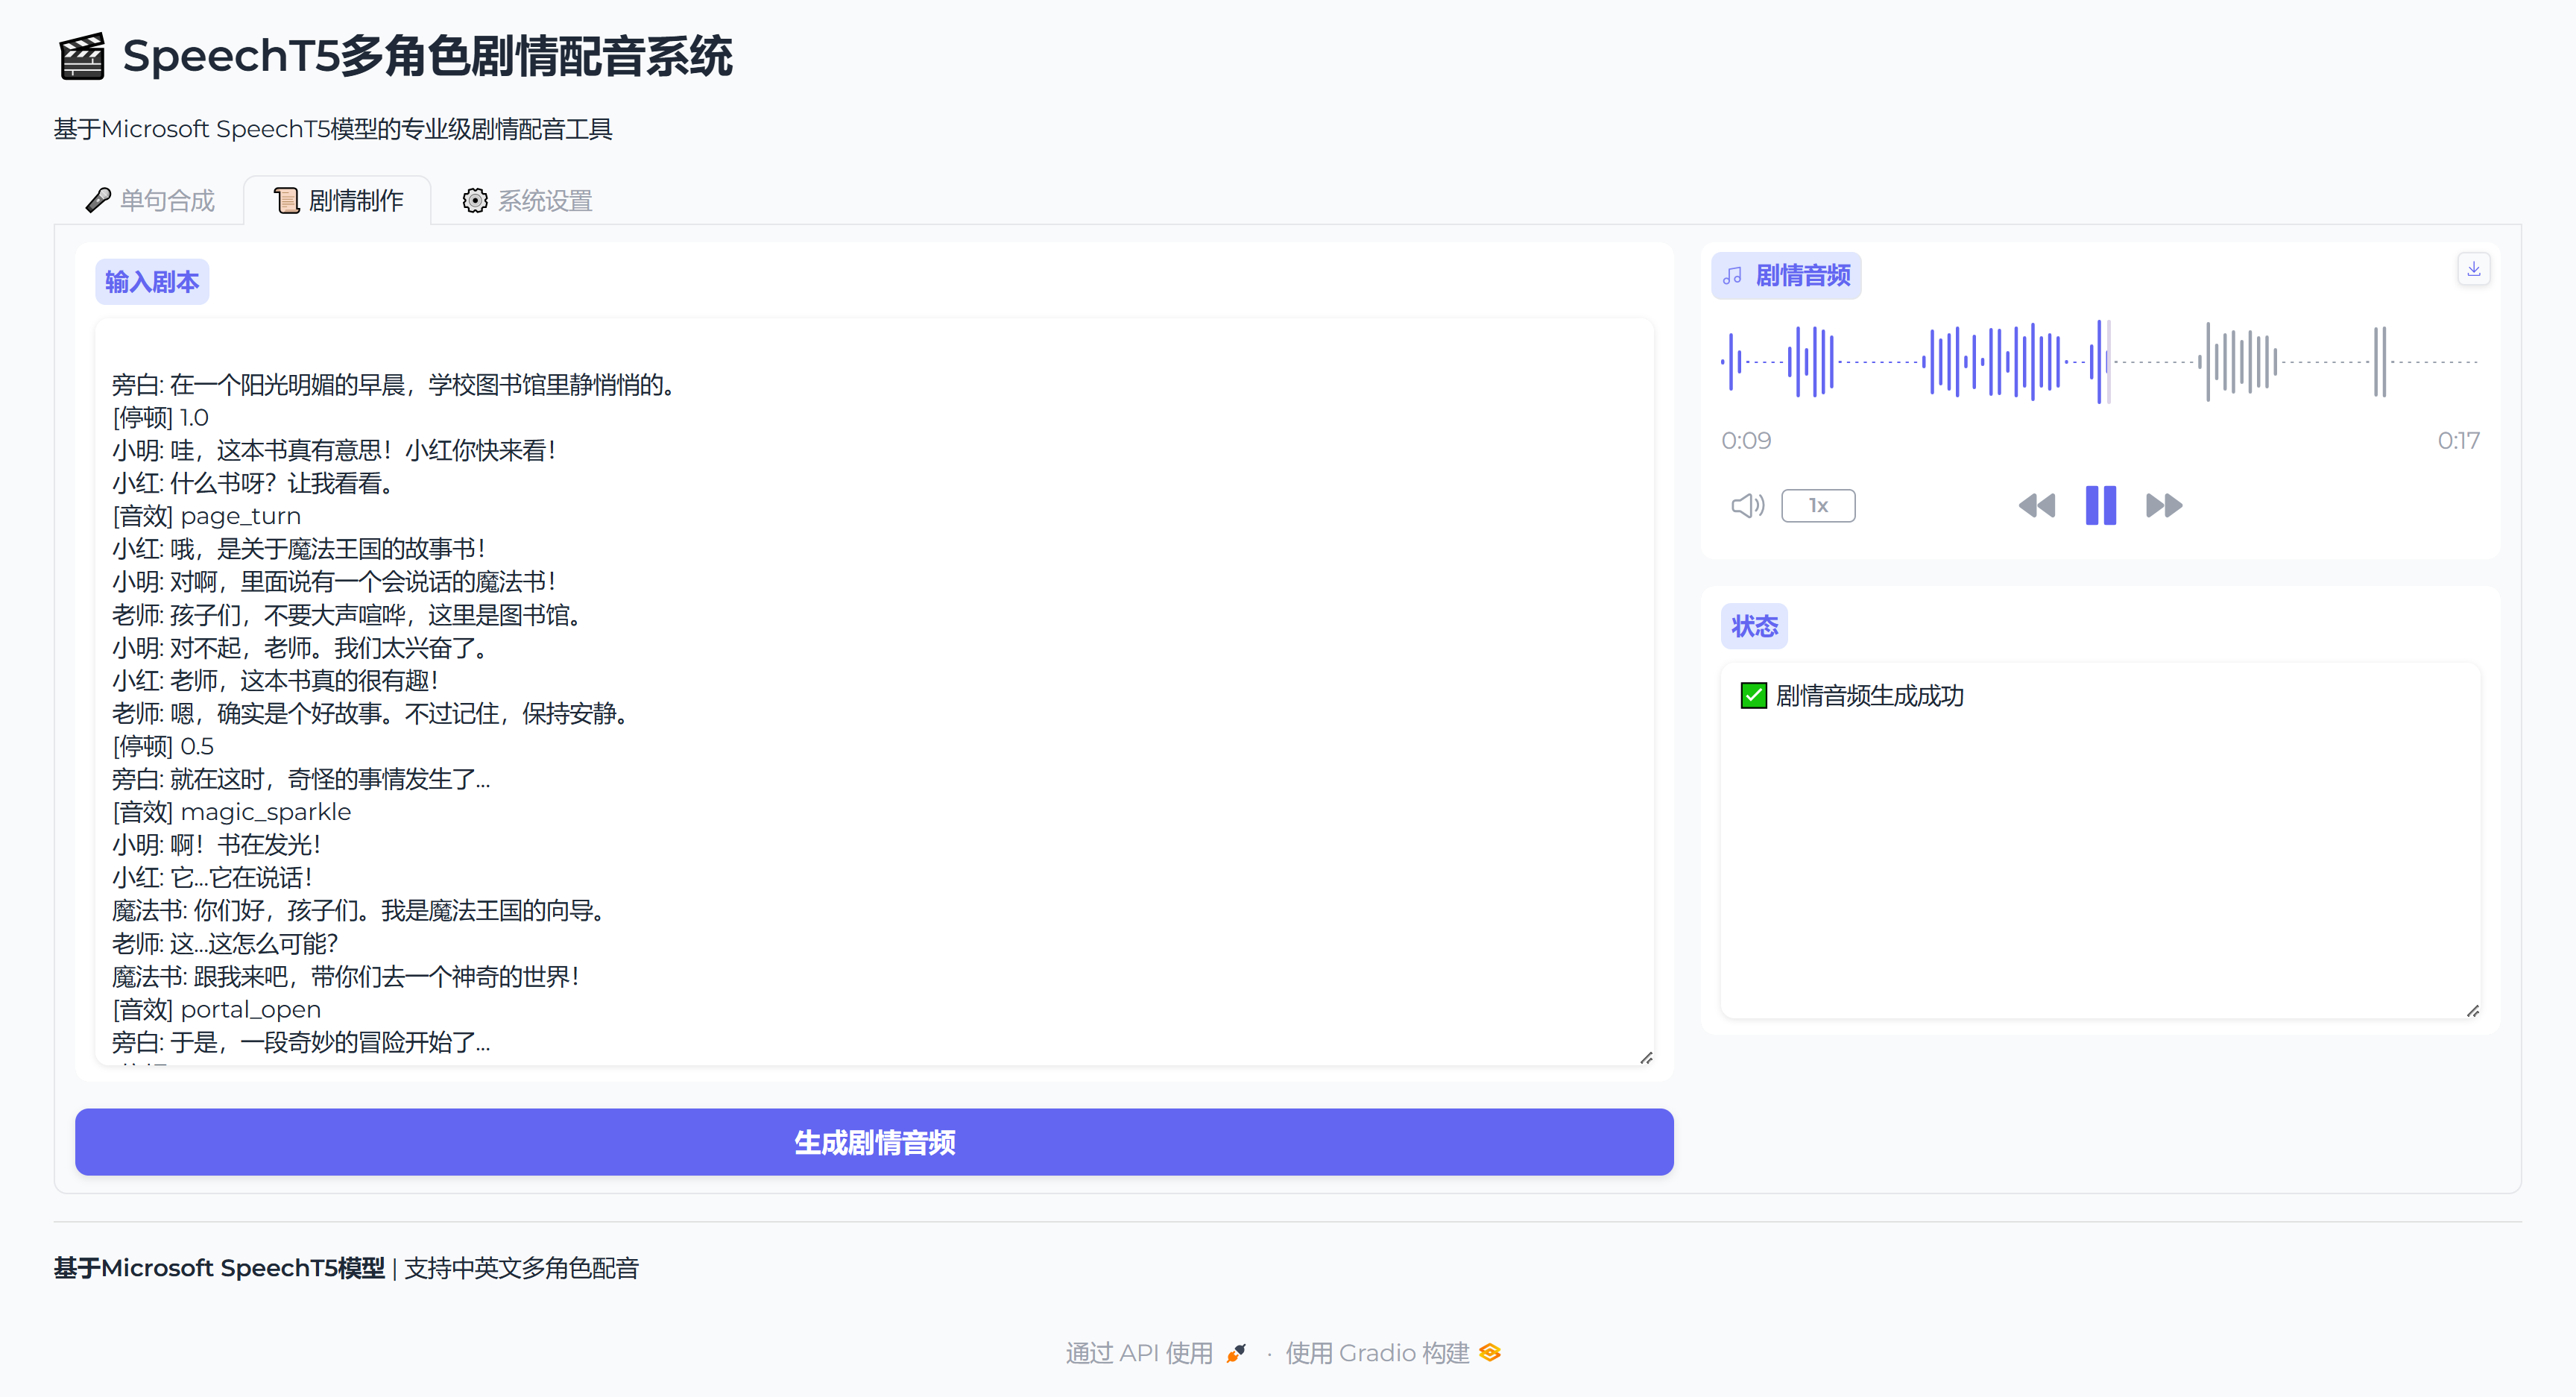Image resolution: width=2576 pixels, height=1397 pixels.
Task: Download the generated story audio
Action: [x=2473, y=269]
